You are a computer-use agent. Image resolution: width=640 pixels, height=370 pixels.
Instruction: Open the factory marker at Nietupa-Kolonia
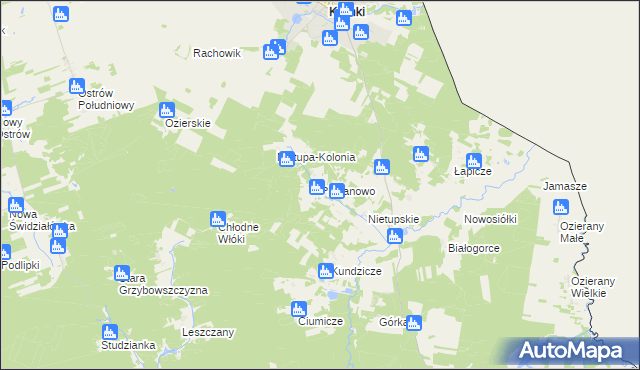click(x=287, y=159)
